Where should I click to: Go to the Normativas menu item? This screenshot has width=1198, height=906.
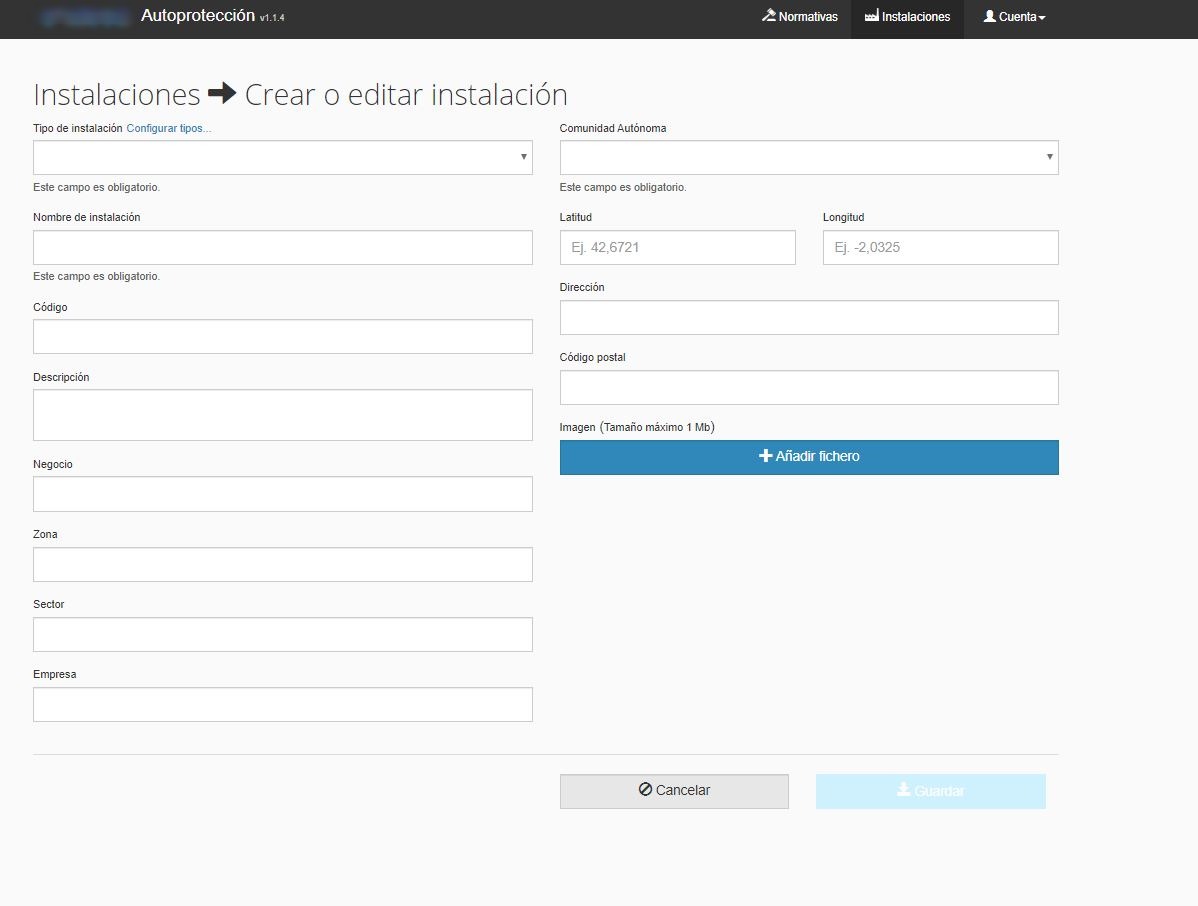(x=808, y=17)
